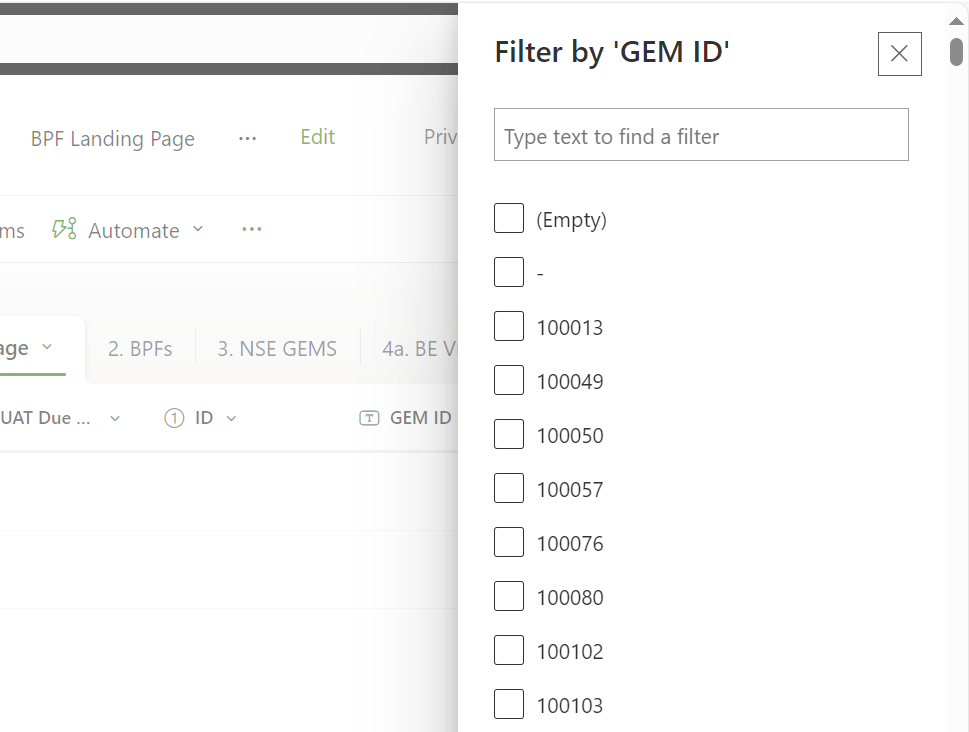The height and width of the screenshot is (732, 969).
Task: Click the Edit link in the navigation
Action: point(318,137)
